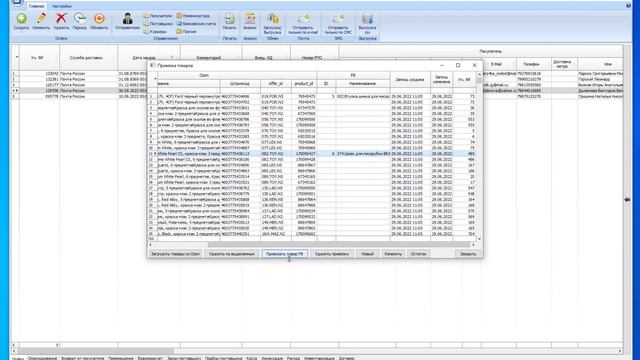Select highlighted dialog row 082.TOY.N3
This screenshot has height=360, width=640.
[312, 153]
